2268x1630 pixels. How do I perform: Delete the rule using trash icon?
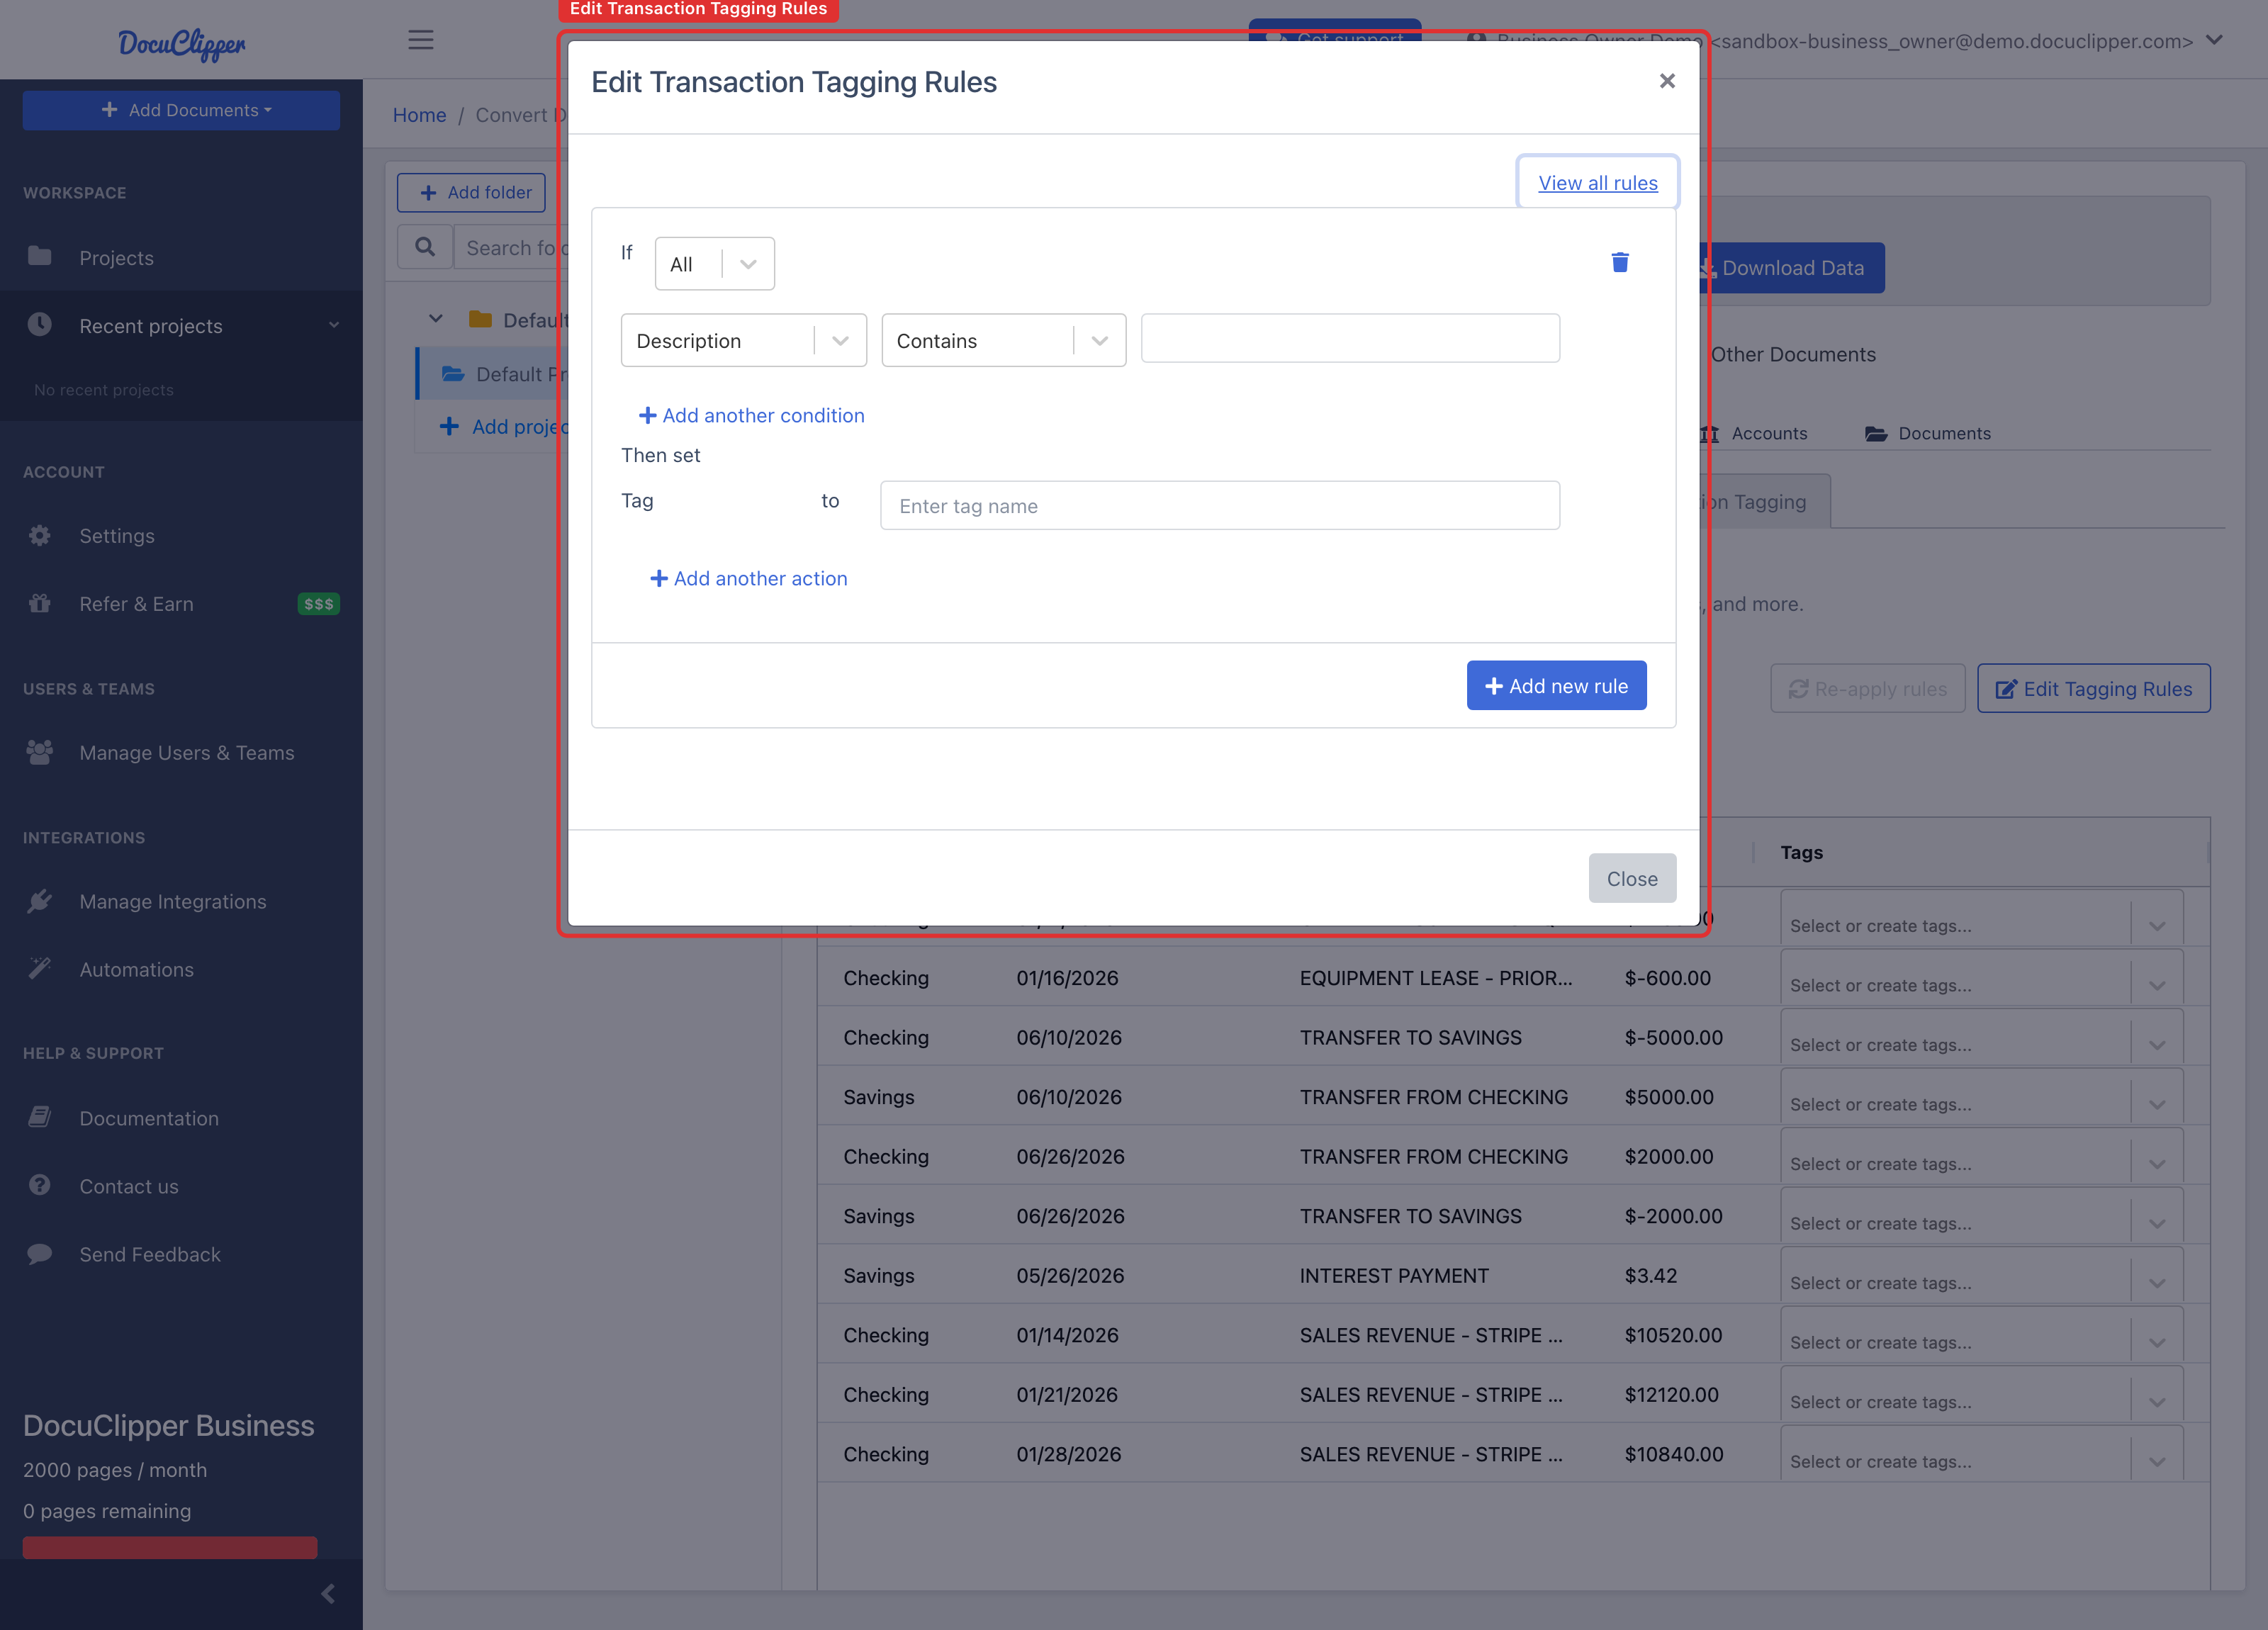(x=1620, y=262)
